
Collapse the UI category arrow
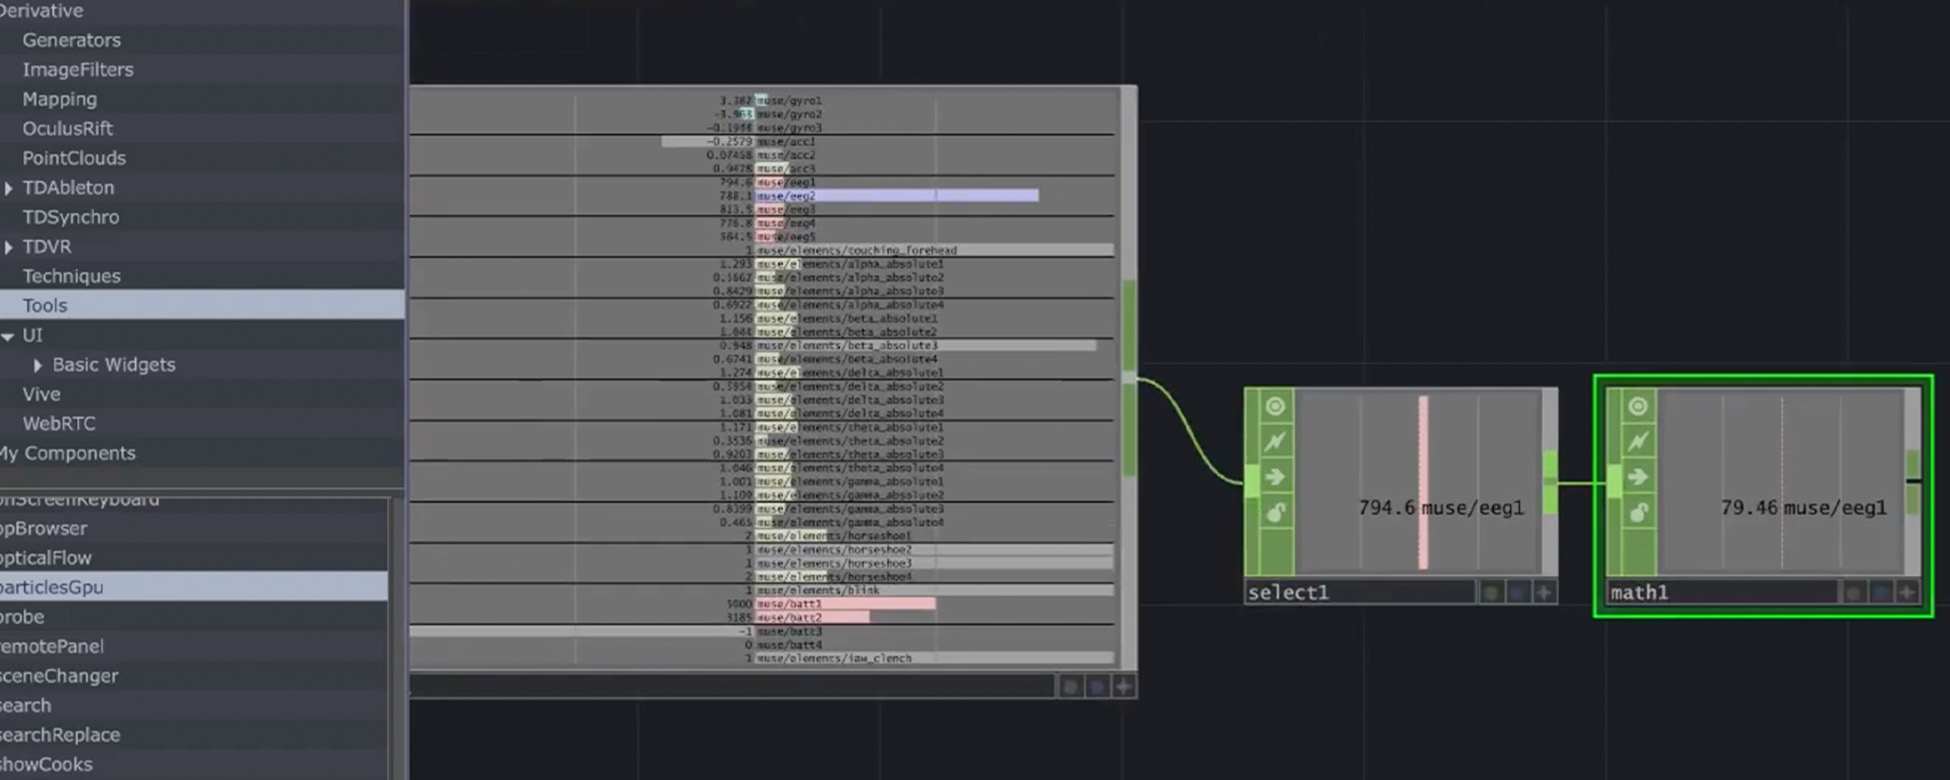[8, 336]
